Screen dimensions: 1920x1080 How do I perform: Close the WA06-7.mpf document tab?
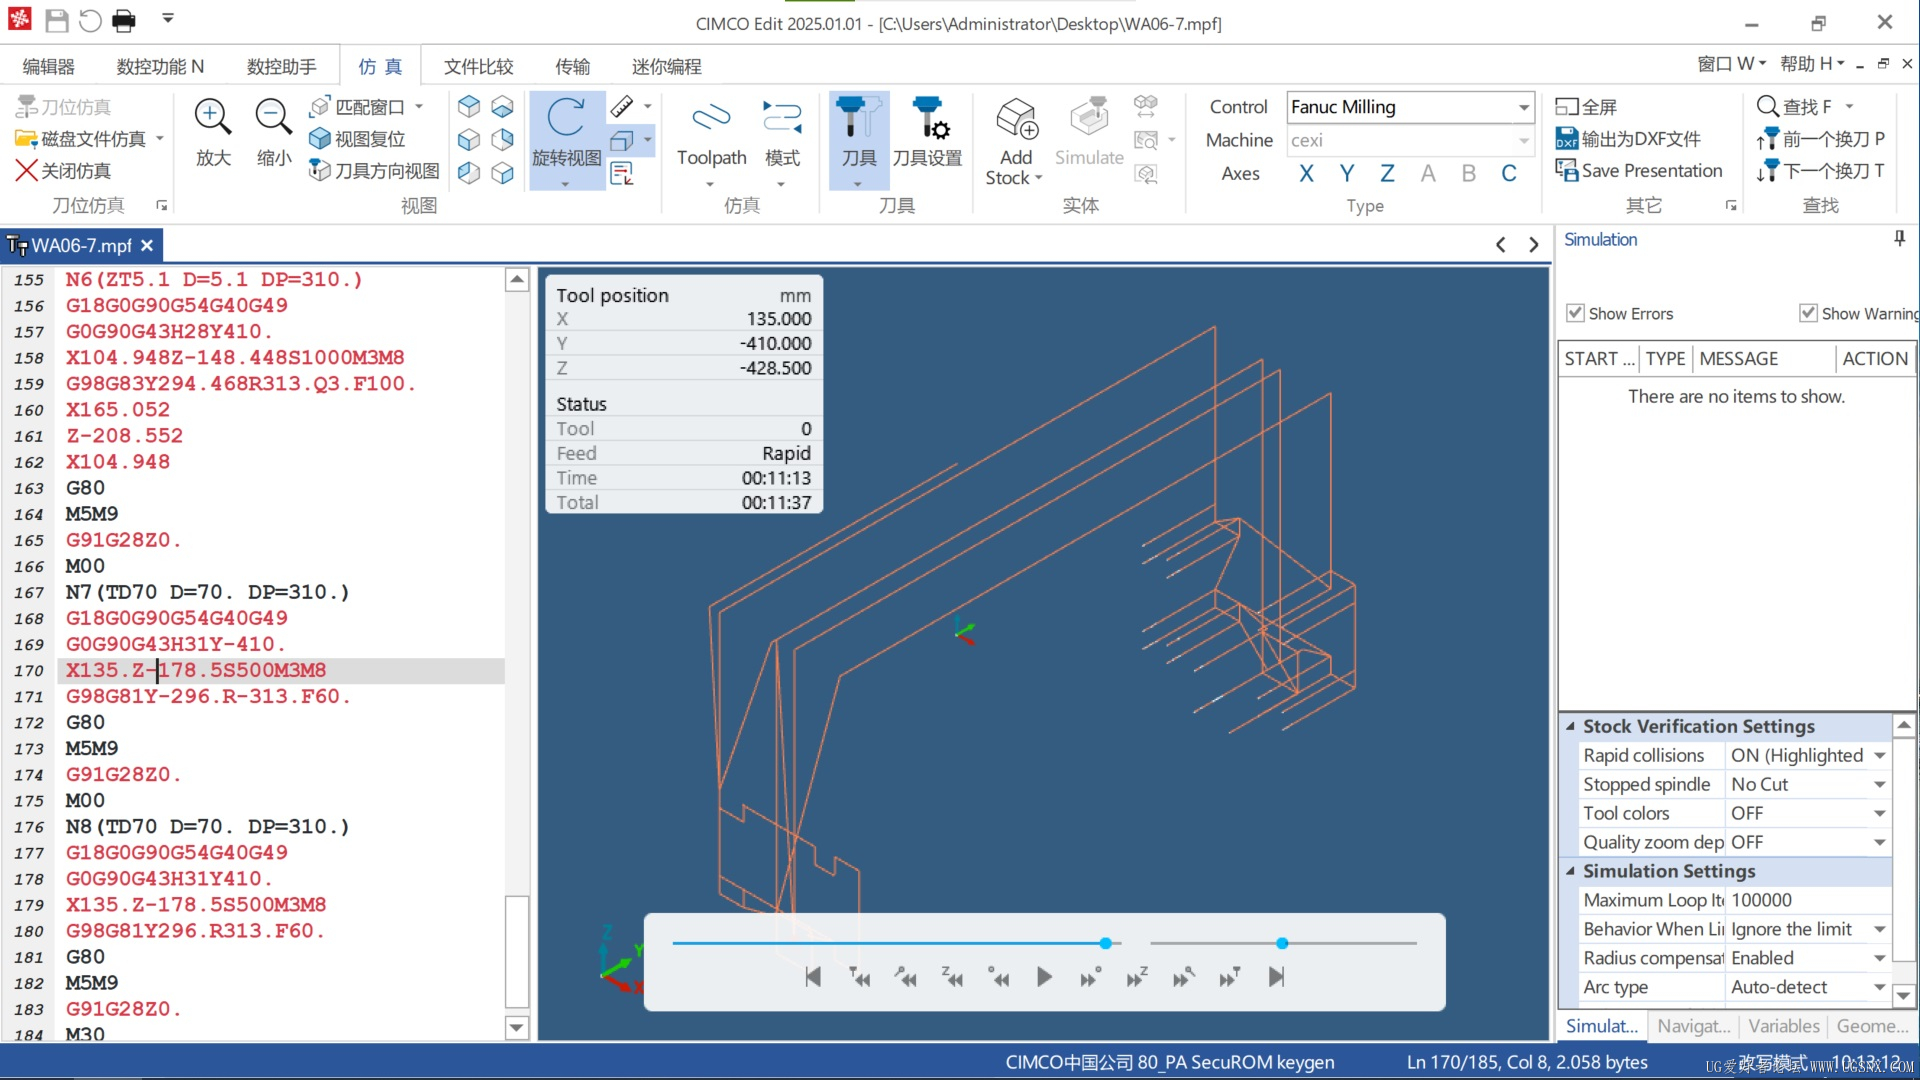click(147, 245)
